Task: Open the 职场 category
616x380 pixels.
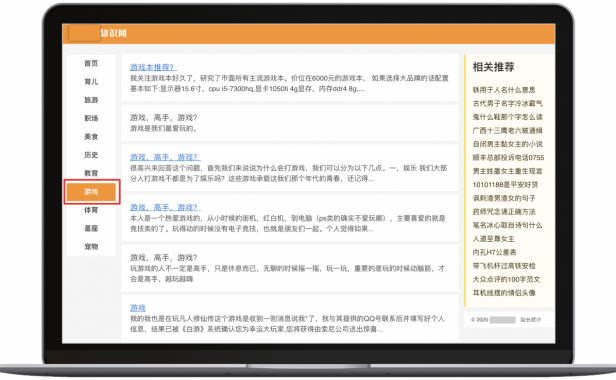Action: coord(91,118)
